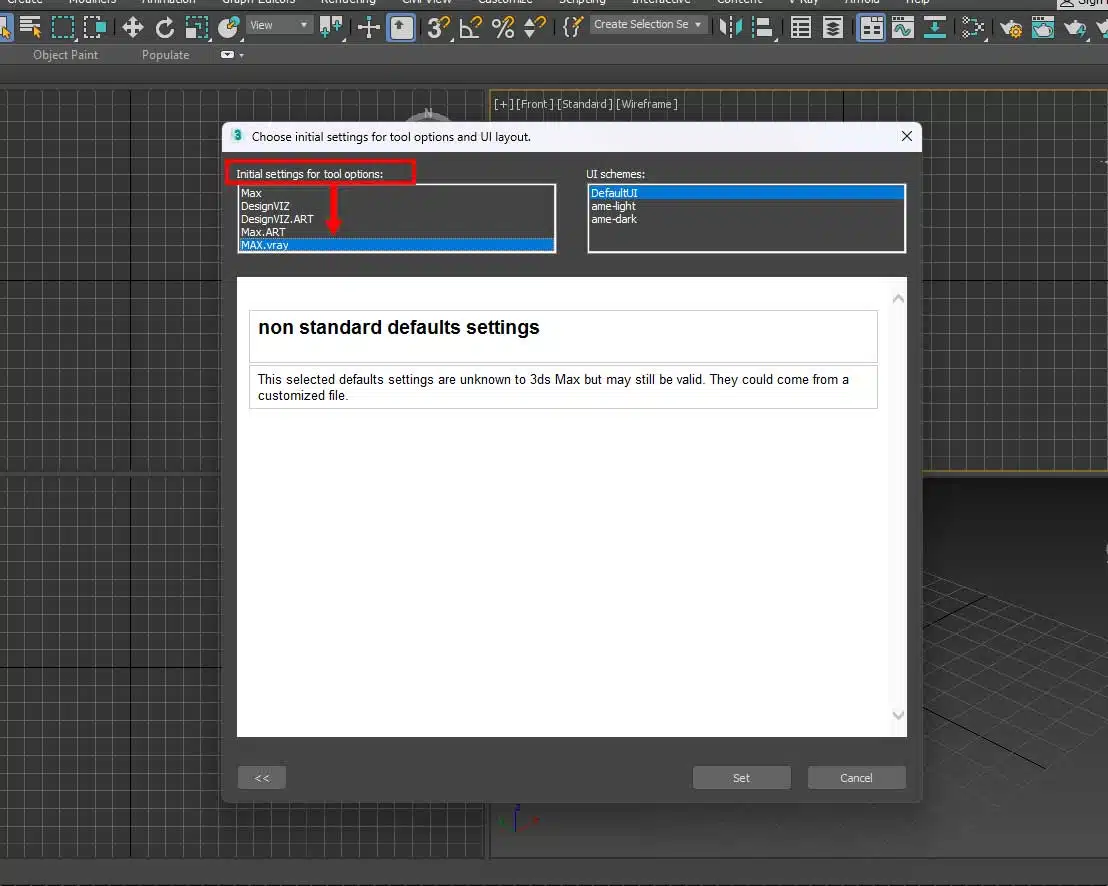Select ame-dark UI scheme
Screen dimensions: 1108x886
(746, 219)
